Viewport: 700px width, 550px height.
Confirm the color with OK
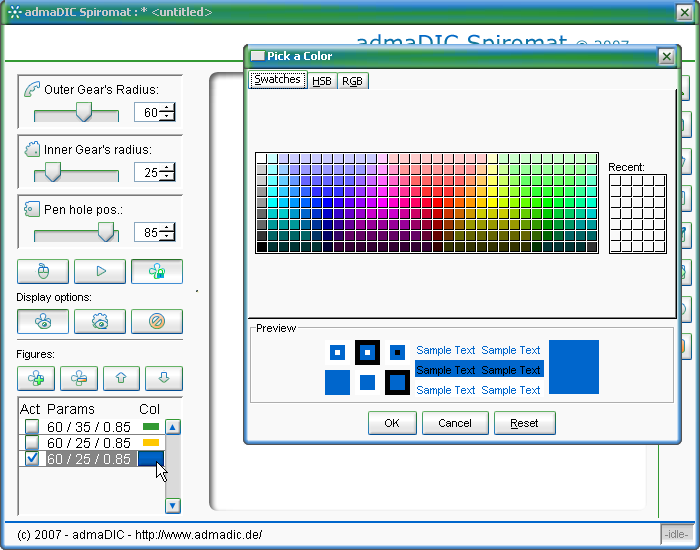tap(392, 423)
